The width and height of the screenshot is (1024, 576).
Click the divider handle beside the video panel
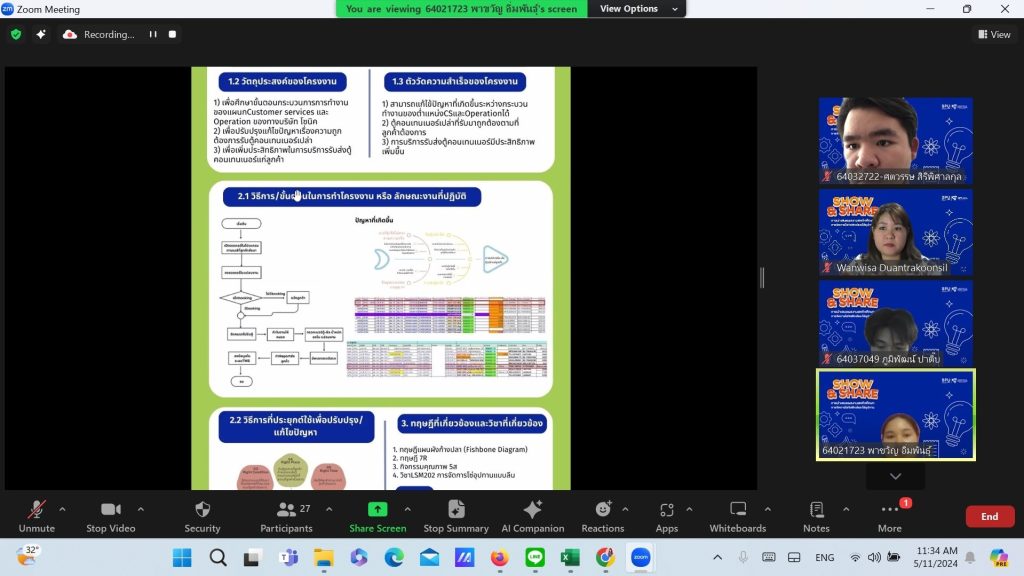point(762,278)
